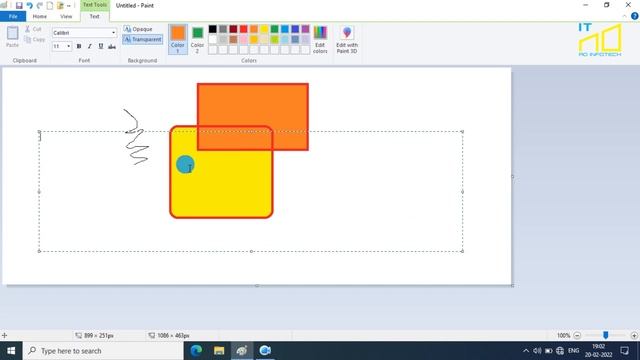The width and height of the screenshot is (640, 360).
Task: Pick dark red from the color palette
Action: 233,29
